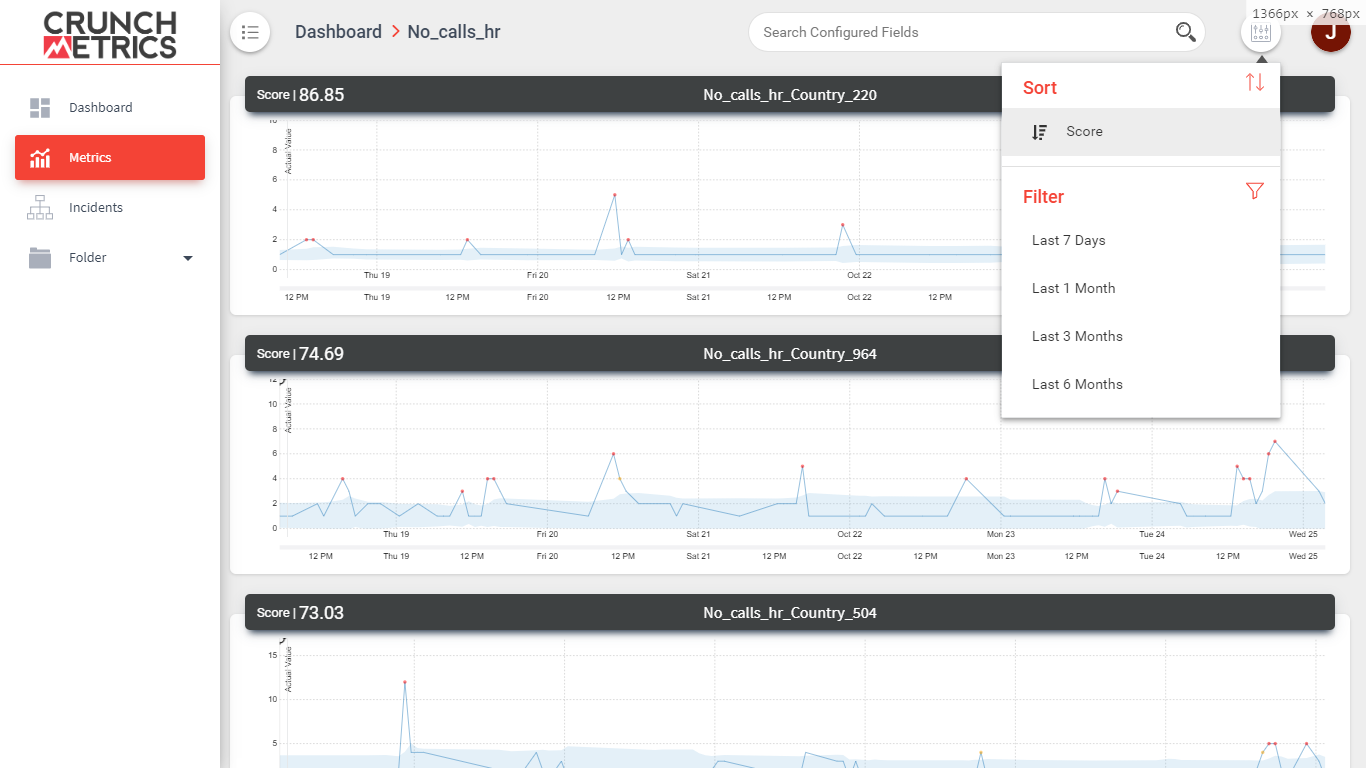Click the Filter section heading
Viewport: 1366px width, 768px height.
point(1043,197)
